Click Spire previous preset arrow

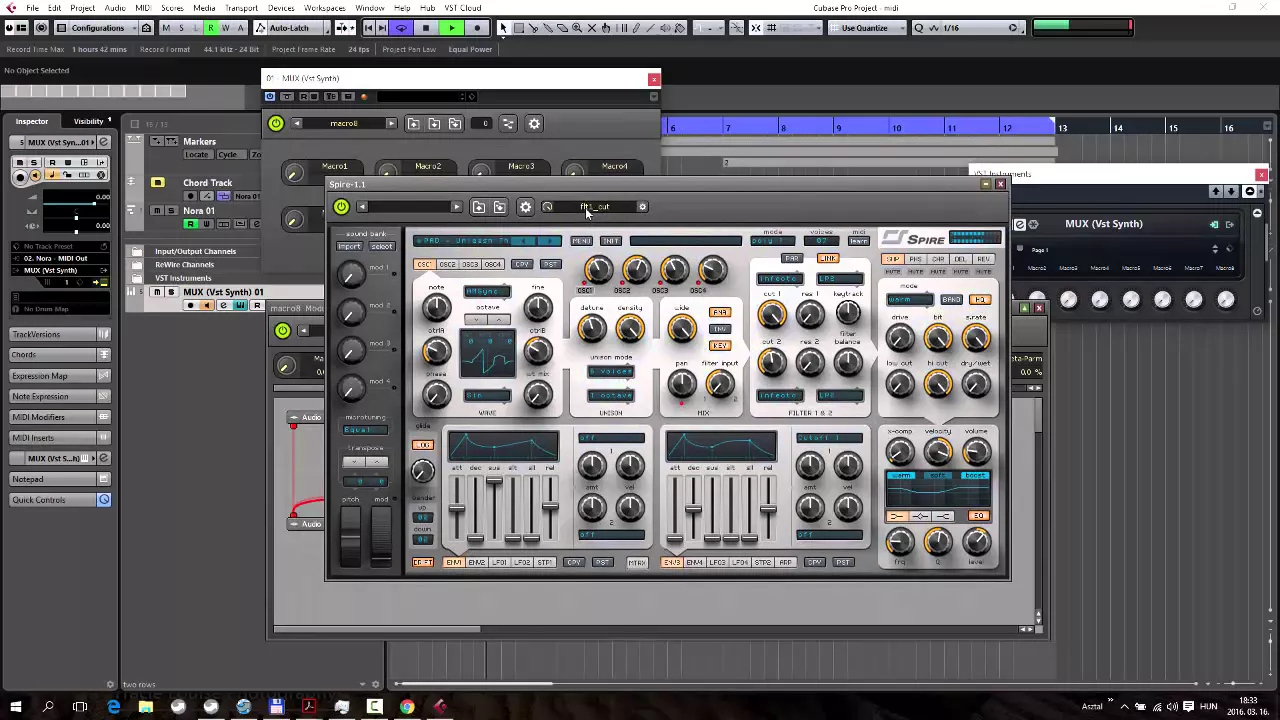[x=362, y=207]
